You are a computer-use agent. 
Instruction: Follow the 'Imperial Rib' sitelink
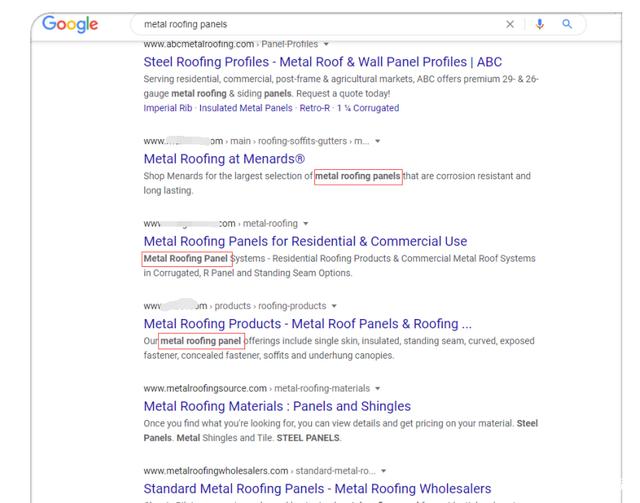(168, 108)
